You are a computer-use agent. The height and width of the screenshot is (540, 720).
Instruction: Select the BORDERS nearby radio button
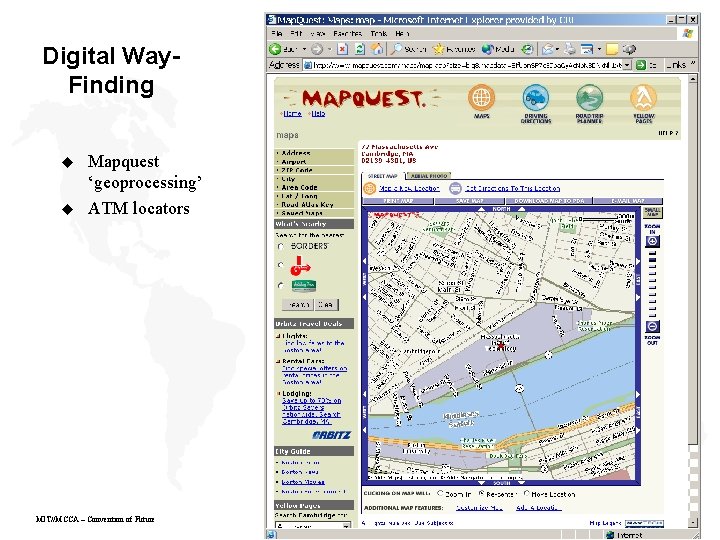[x=281, y=247]
